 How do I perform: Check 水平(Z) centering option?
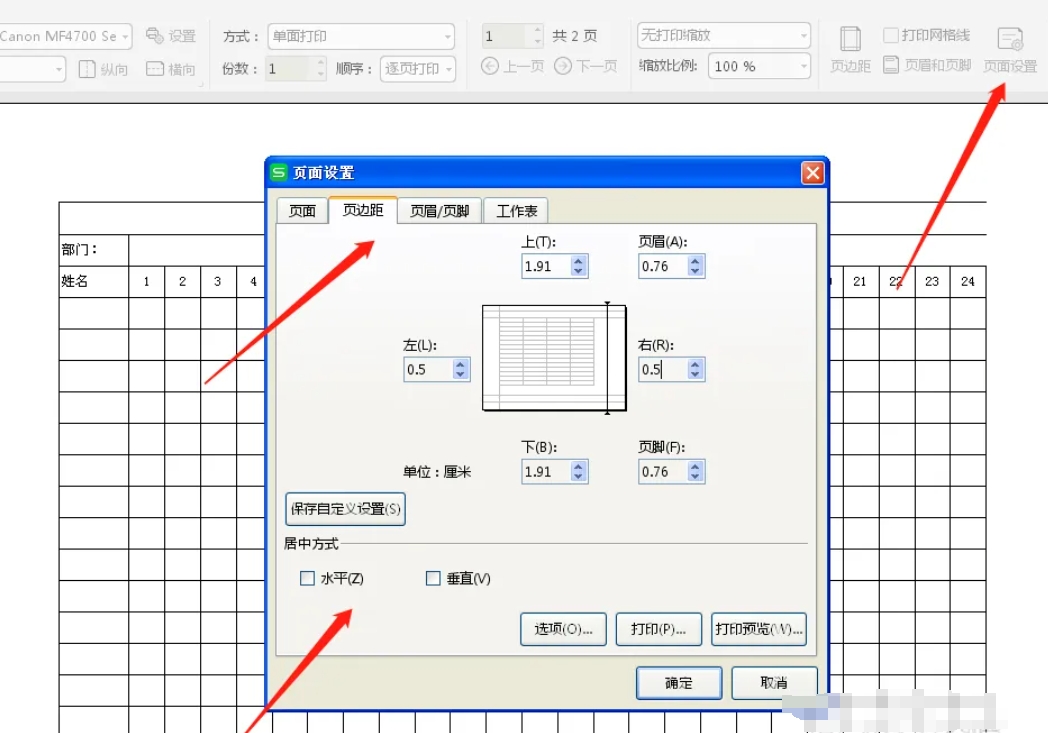tap(307, 578)
